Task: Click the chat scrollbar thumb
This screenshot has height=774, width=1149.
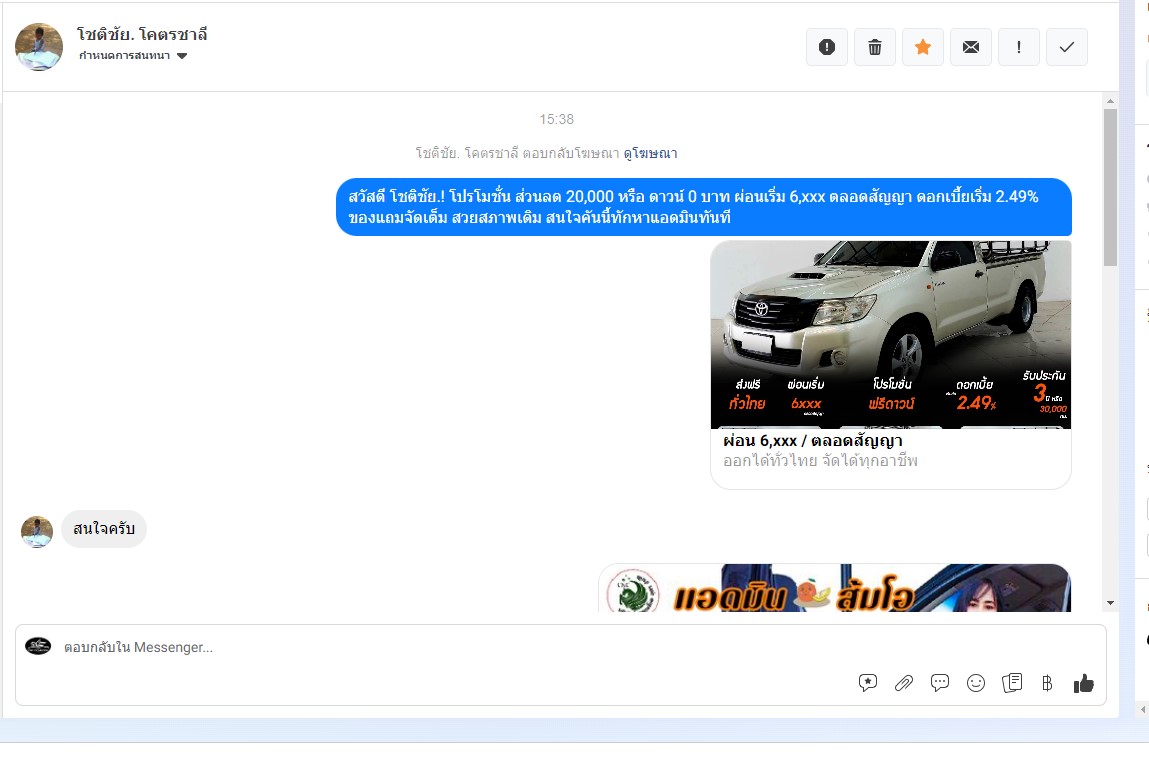Action: [x=1110, y=187]
